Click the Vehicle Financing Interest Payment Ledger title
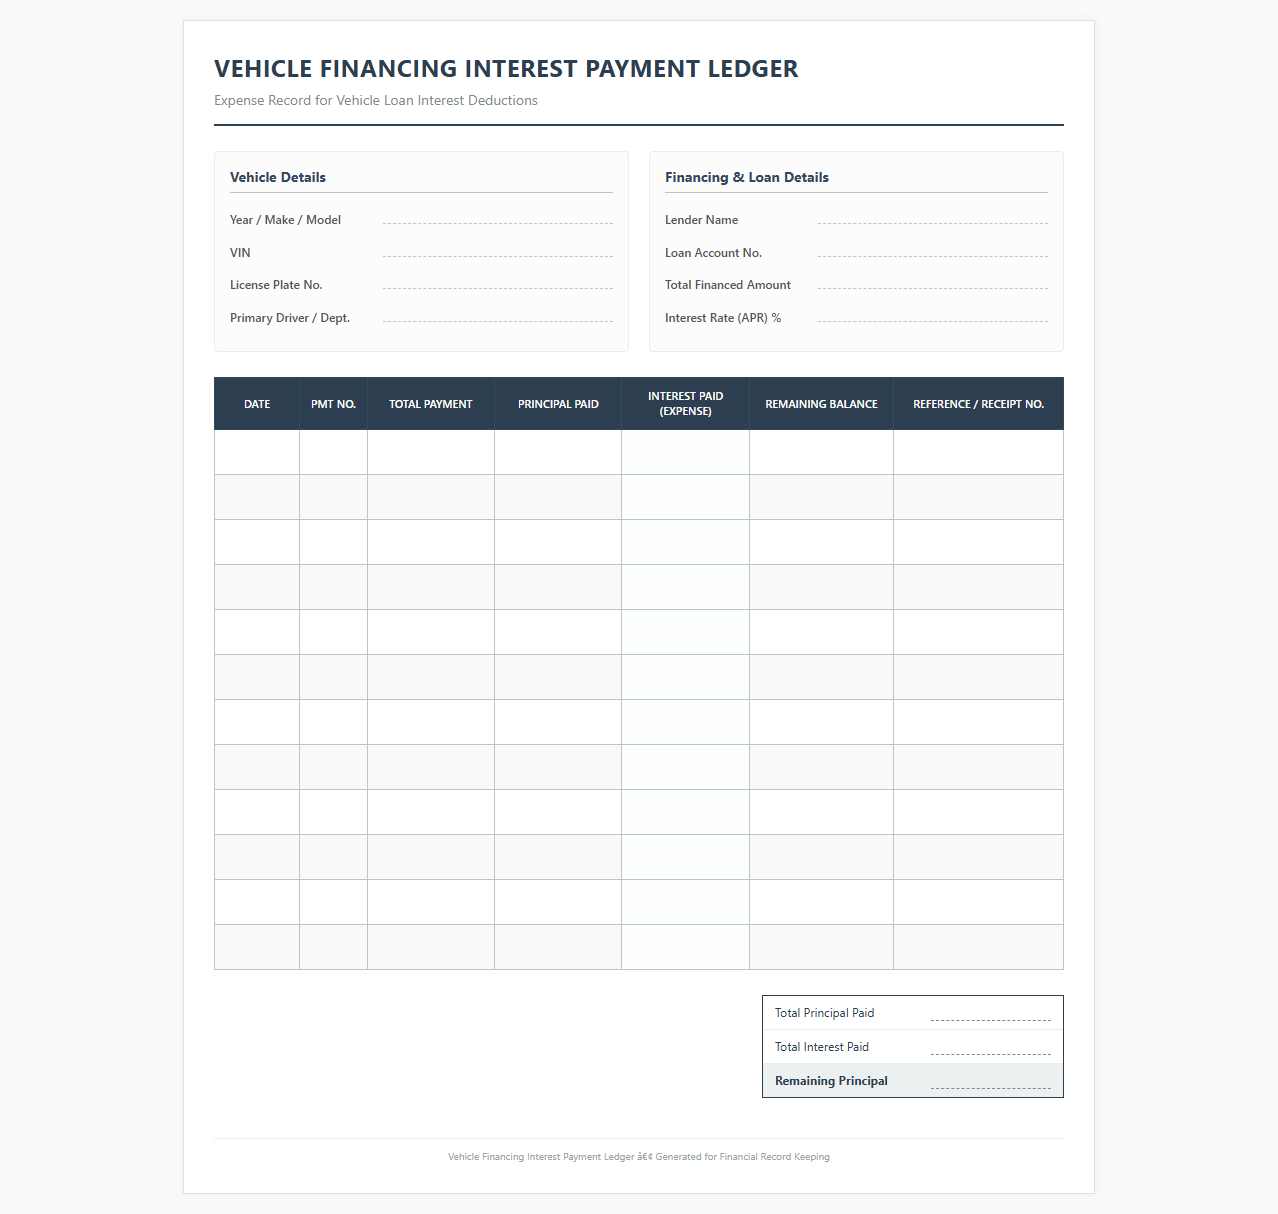 pos(506,68)
